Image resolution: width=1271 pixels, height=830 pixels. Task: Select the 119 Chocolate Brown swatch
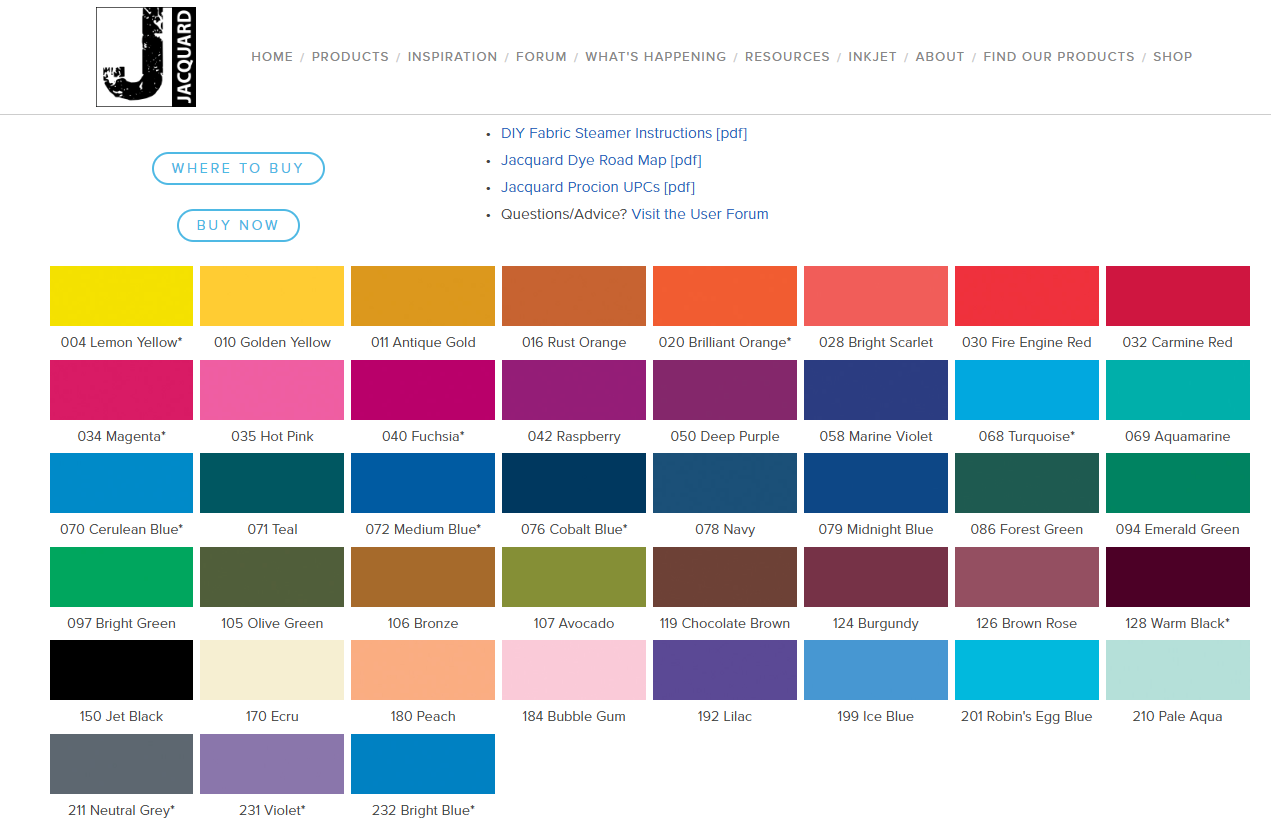(x=725, y=577)
